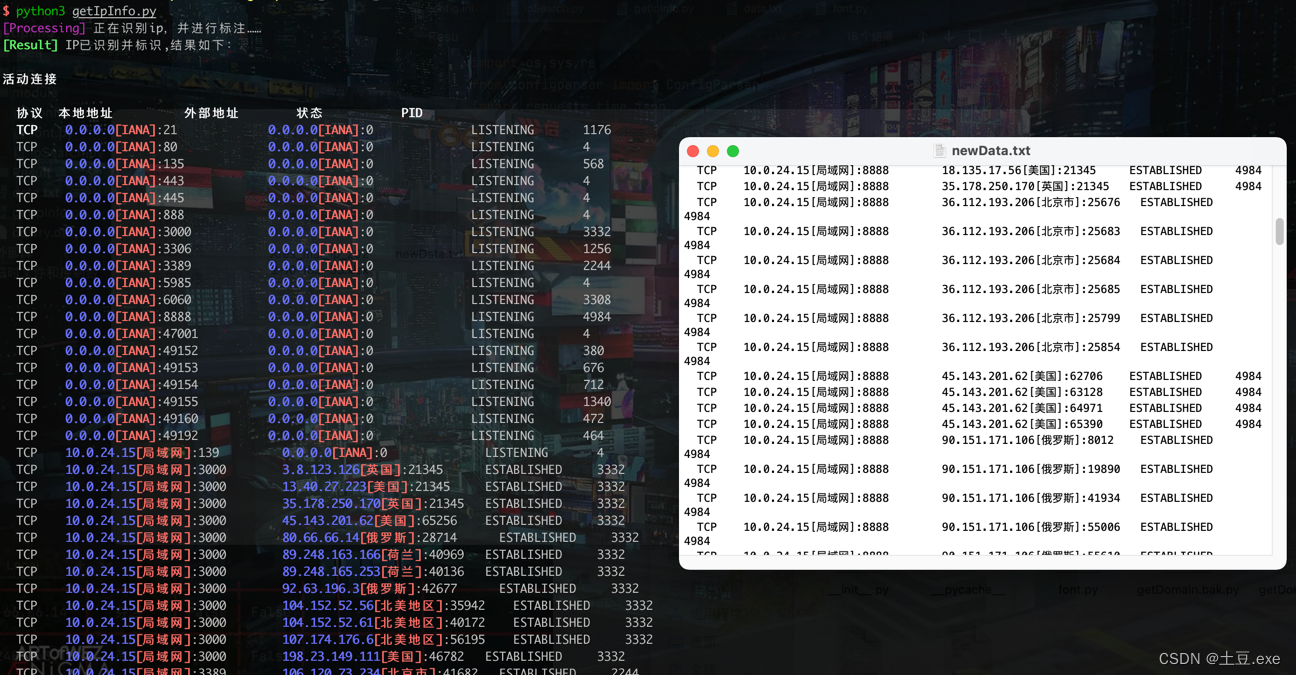Open the getDomain.bak.py file on the desktop
Screen dimensions: 1296x675
[1187, 589]
